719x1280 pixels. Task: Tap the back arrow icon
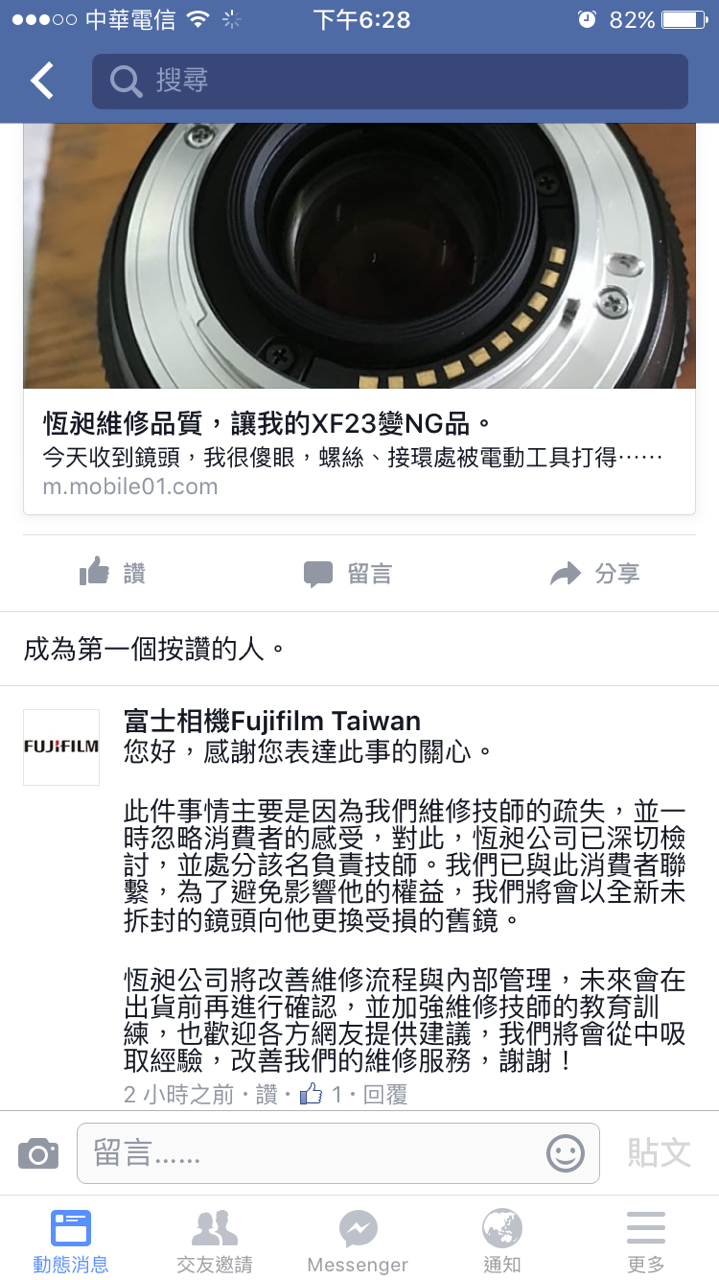42,81
